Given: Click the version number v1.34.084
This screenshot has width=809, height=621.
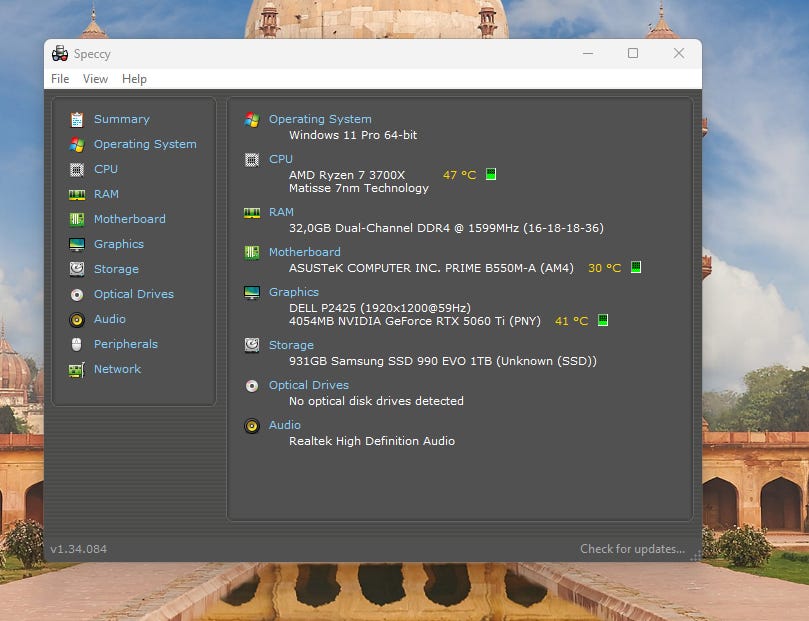Looking at the screenshot, I should [x=78, y=549].
